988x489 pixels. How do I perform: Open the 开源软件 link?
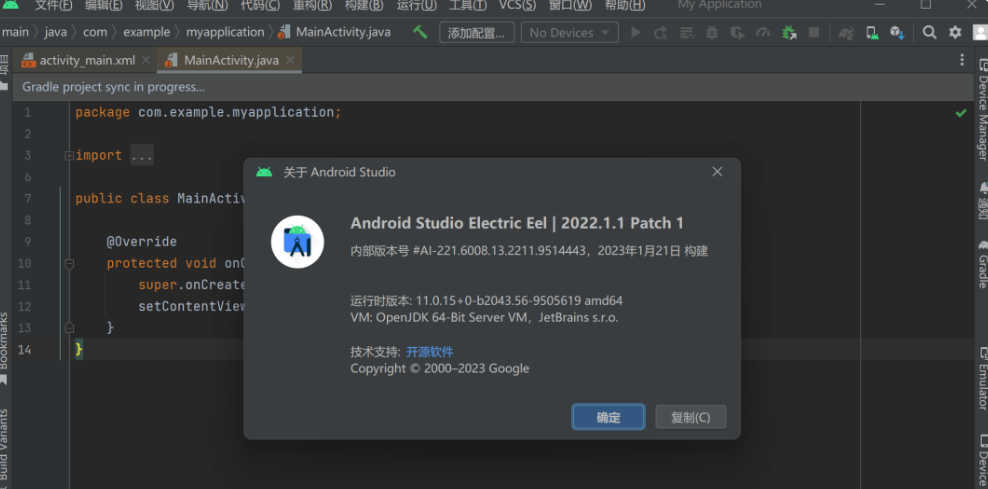tap(430, 352)
